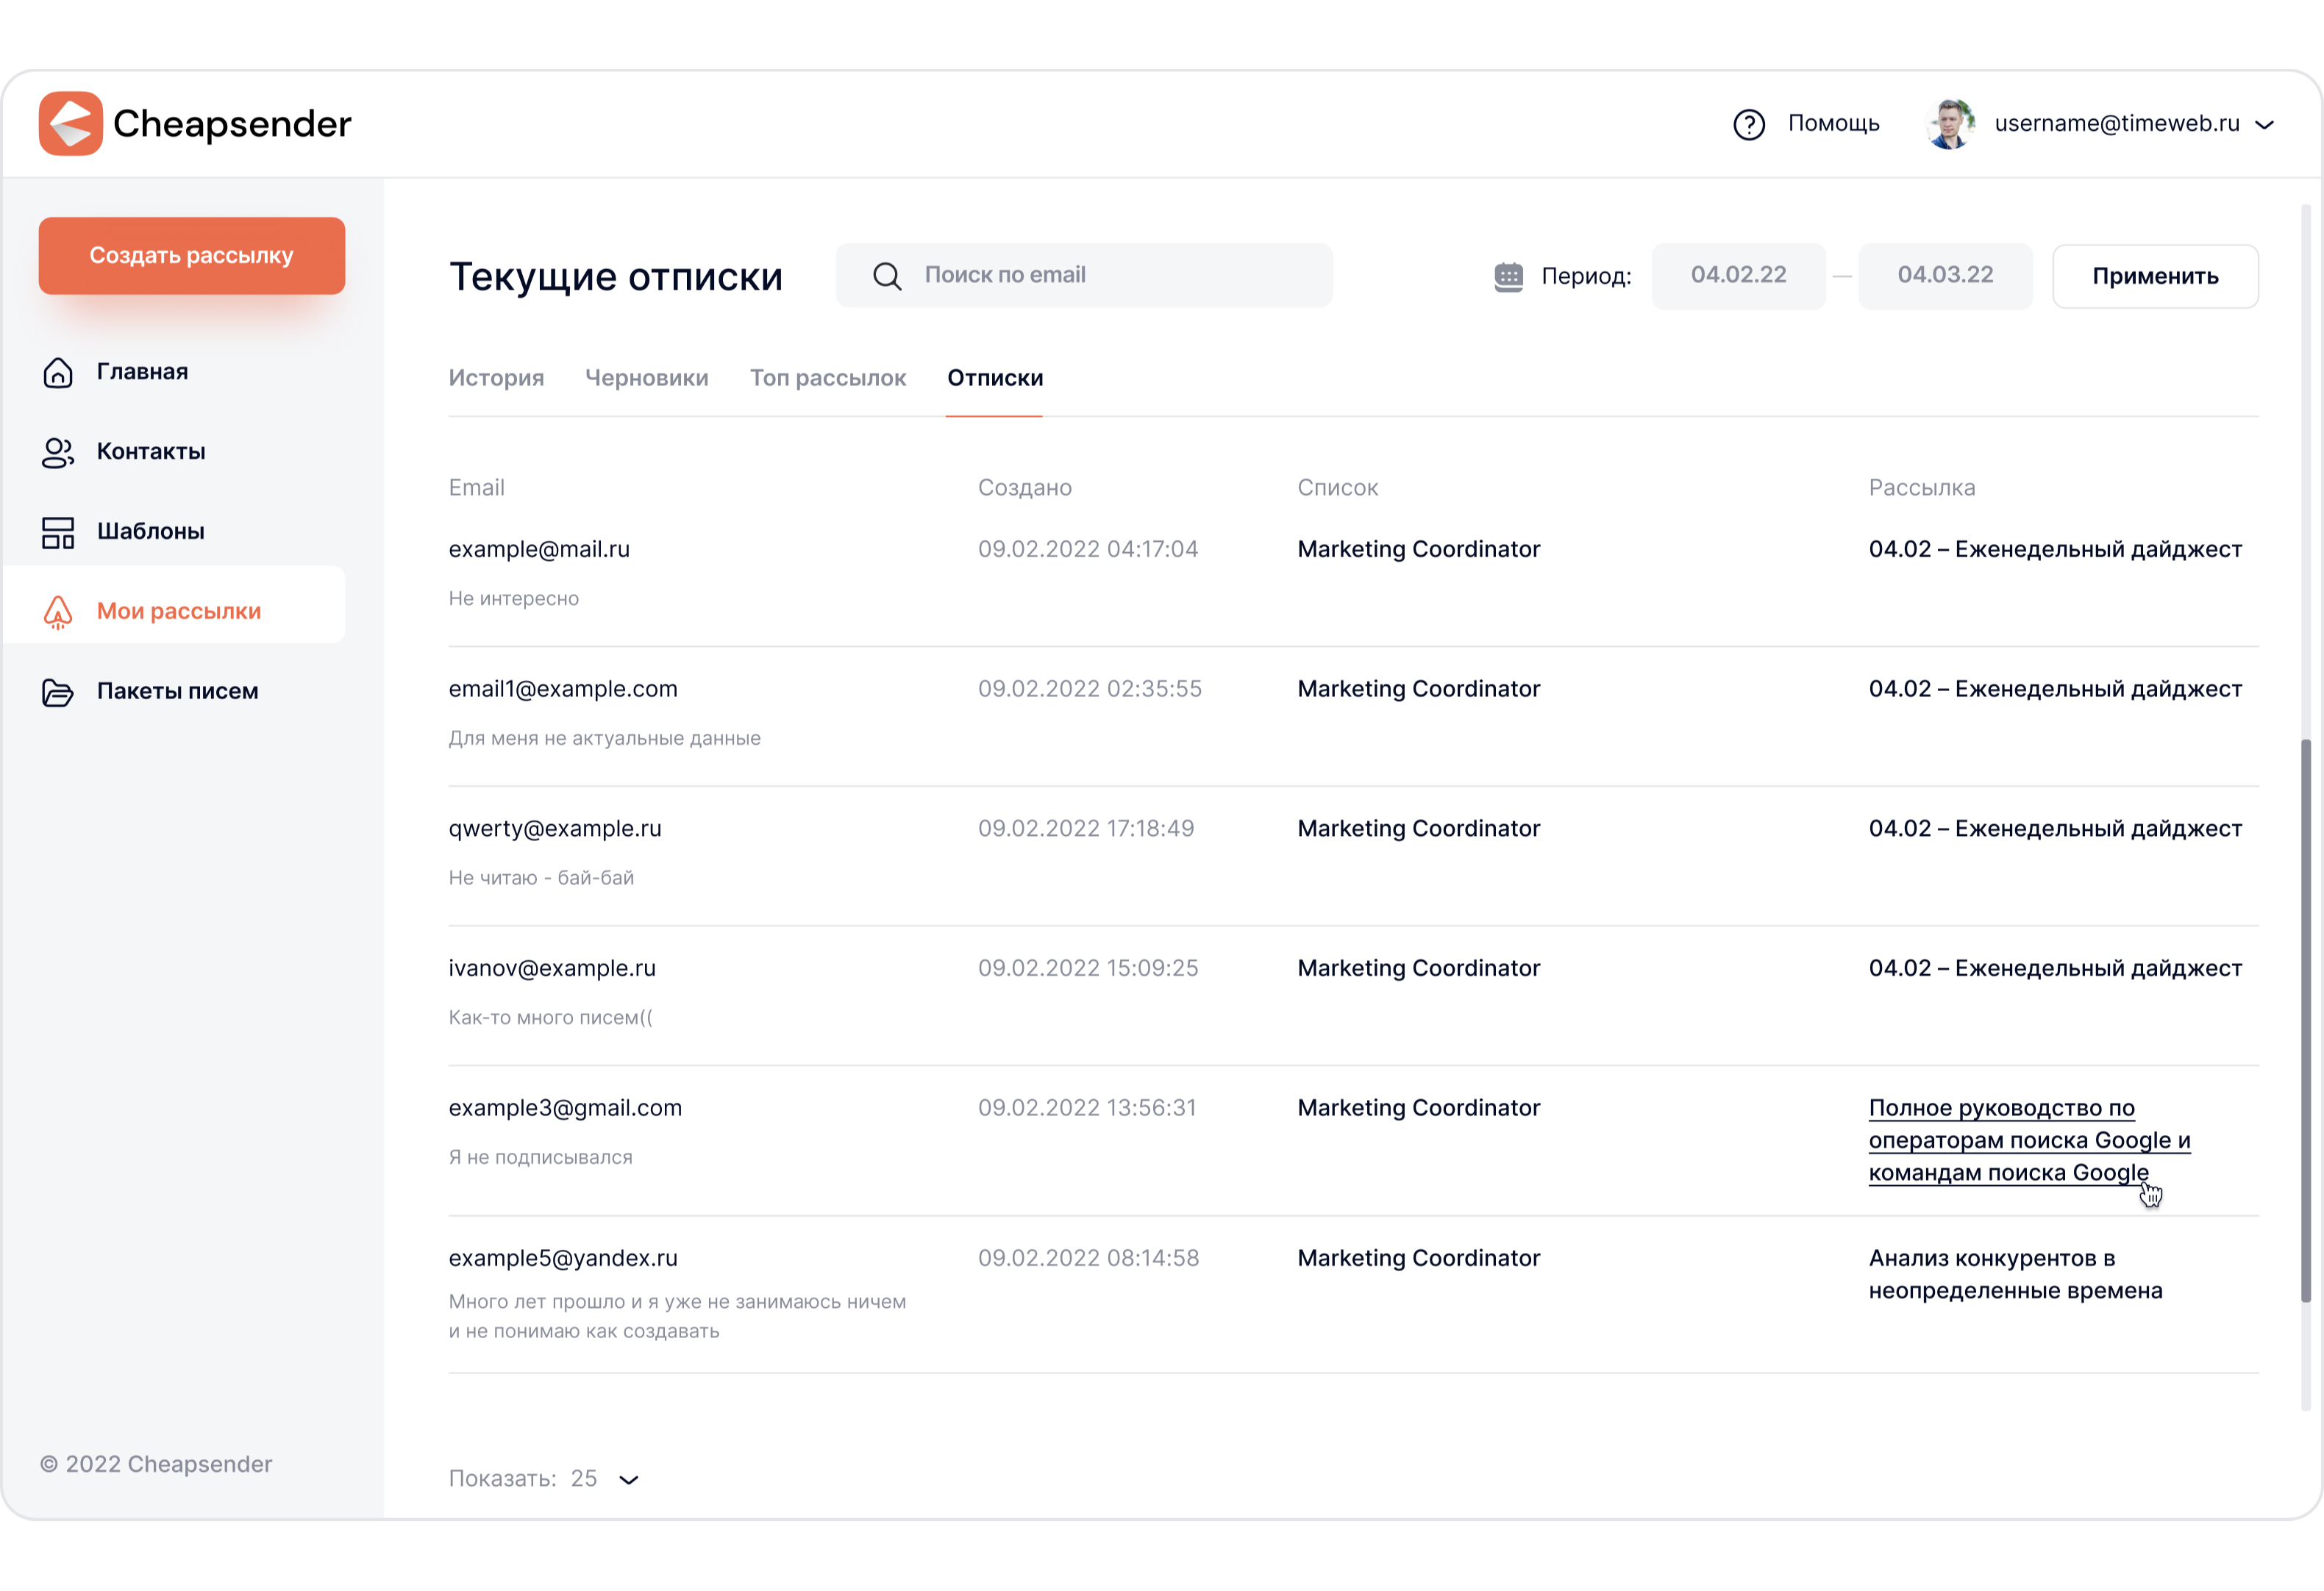
Task: Switch to the История tab
Action: 496,378
